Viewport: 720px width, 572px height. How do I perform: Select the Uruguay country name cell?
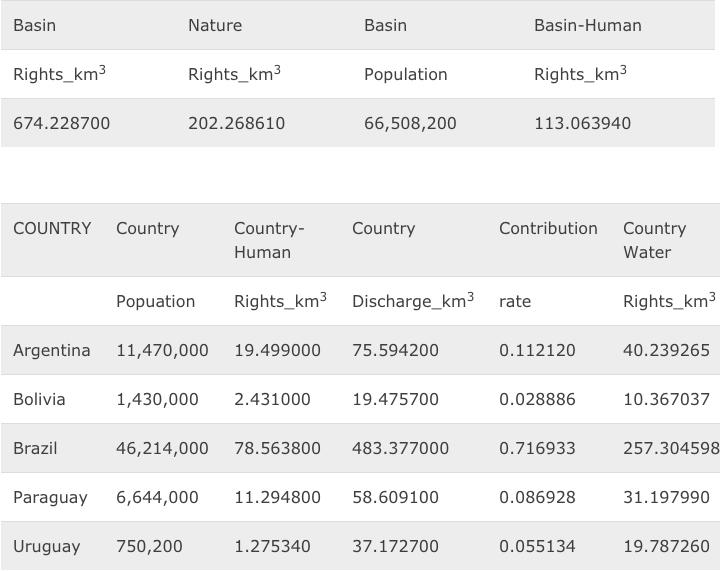tap(46, 546)
